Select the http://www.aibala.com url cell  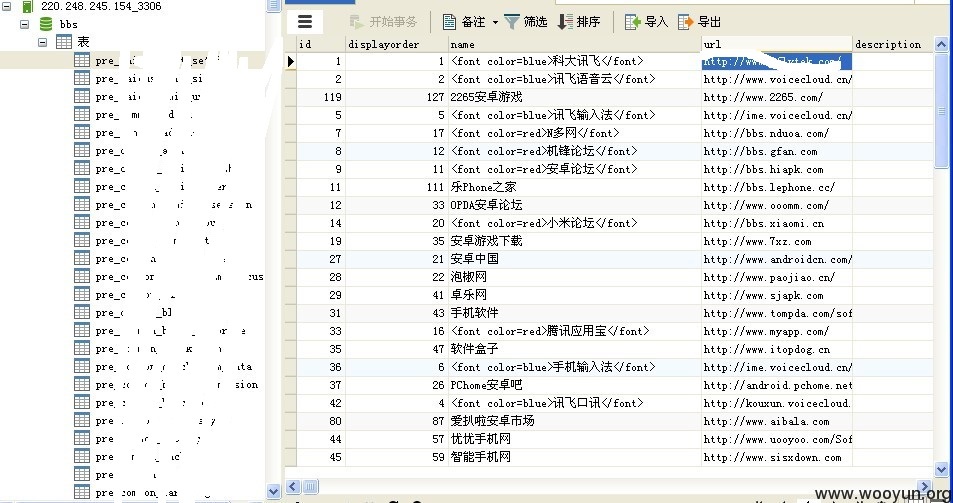click(777, 421)
